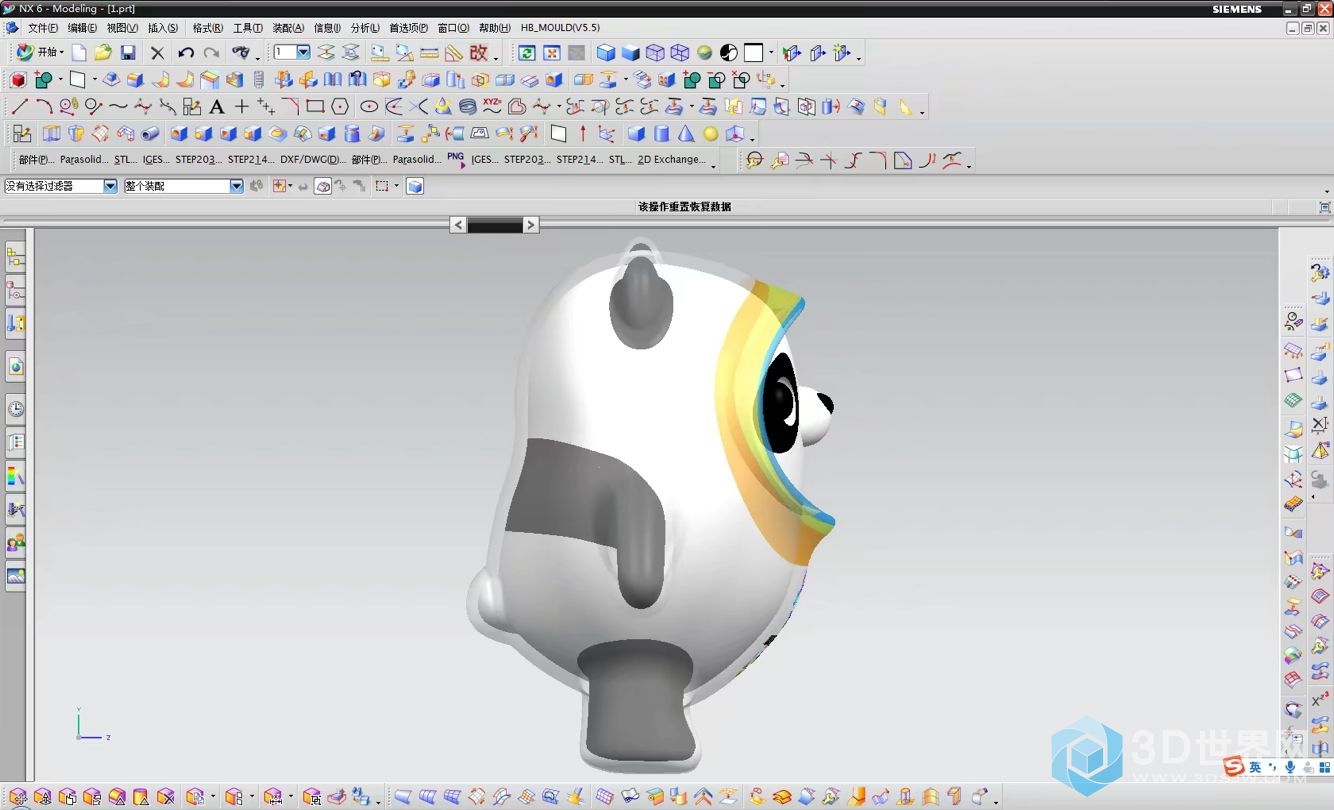This screenshot has height=810, width=1334.
Task: Open the PNG export icon
Action: tap(456, 158)
